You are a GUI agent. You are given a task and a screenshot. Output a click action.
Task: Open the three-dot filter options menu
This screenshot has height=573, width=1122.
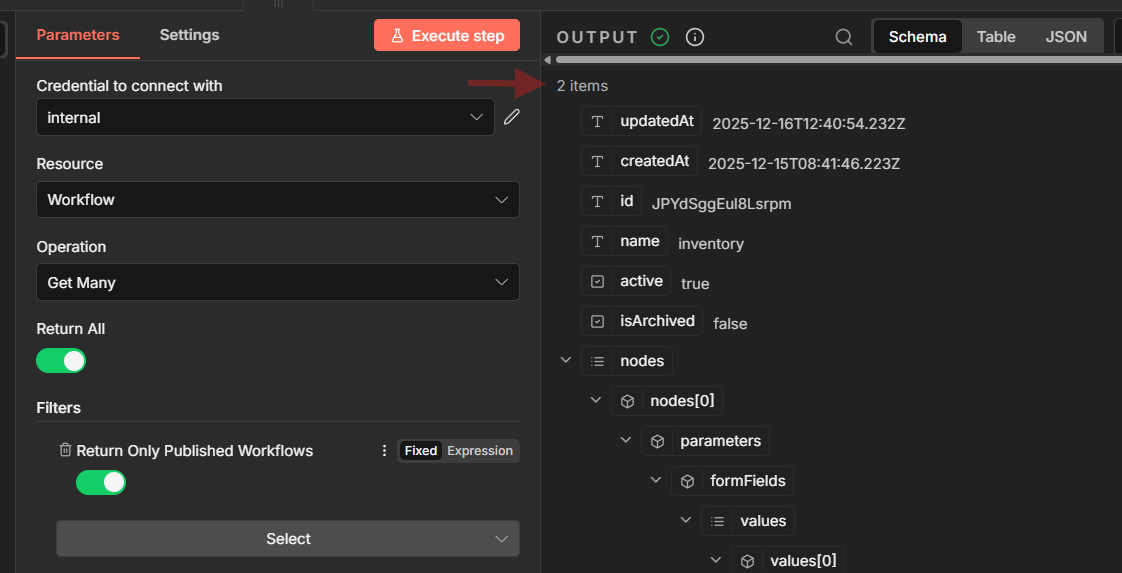point(384,451)
